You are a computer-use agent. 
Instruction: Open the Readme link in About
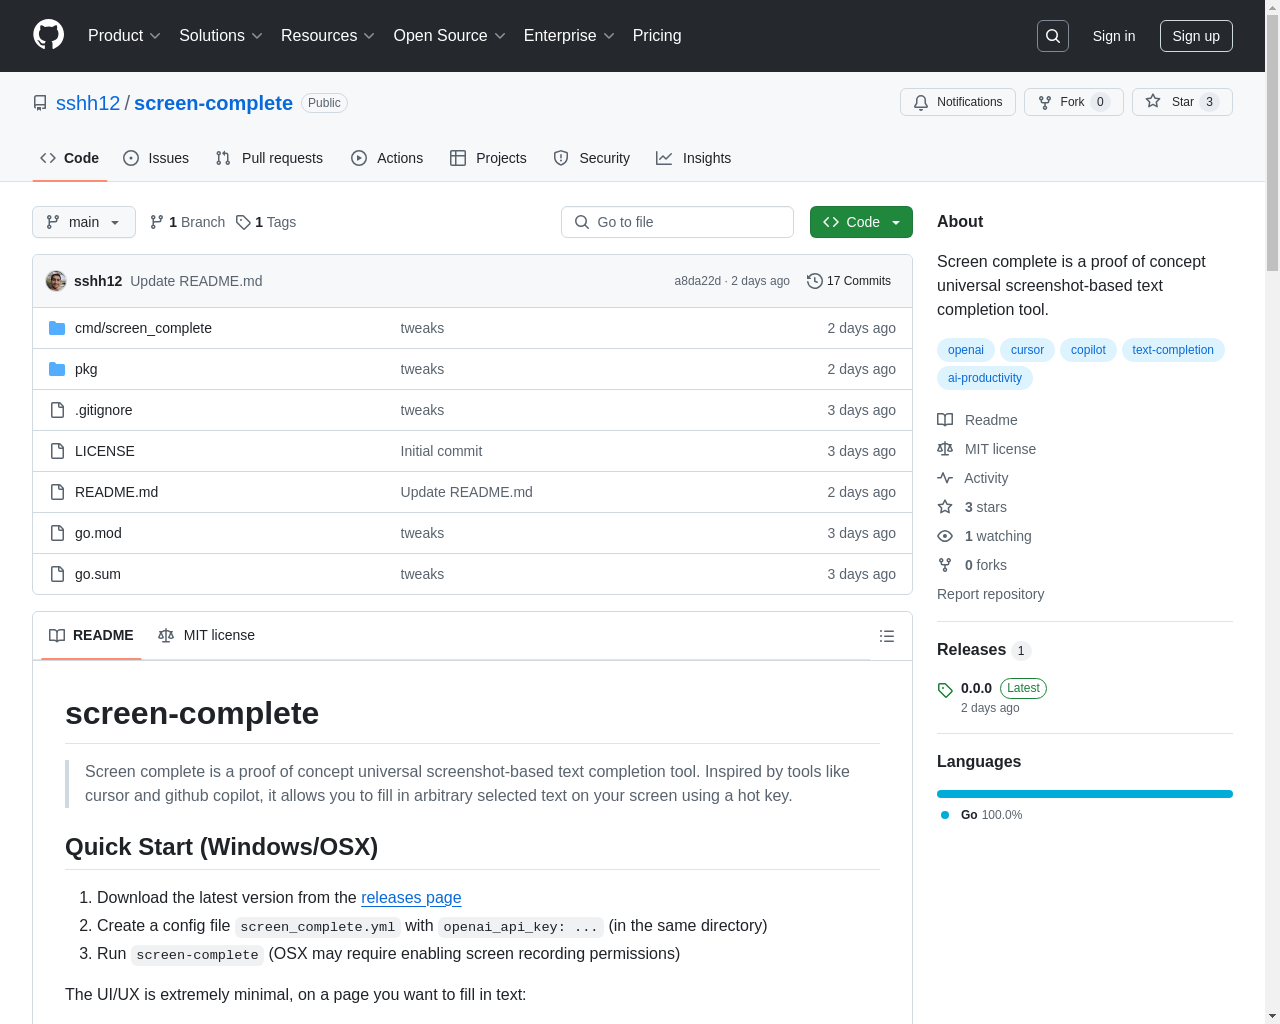click(x=977, y=420)
